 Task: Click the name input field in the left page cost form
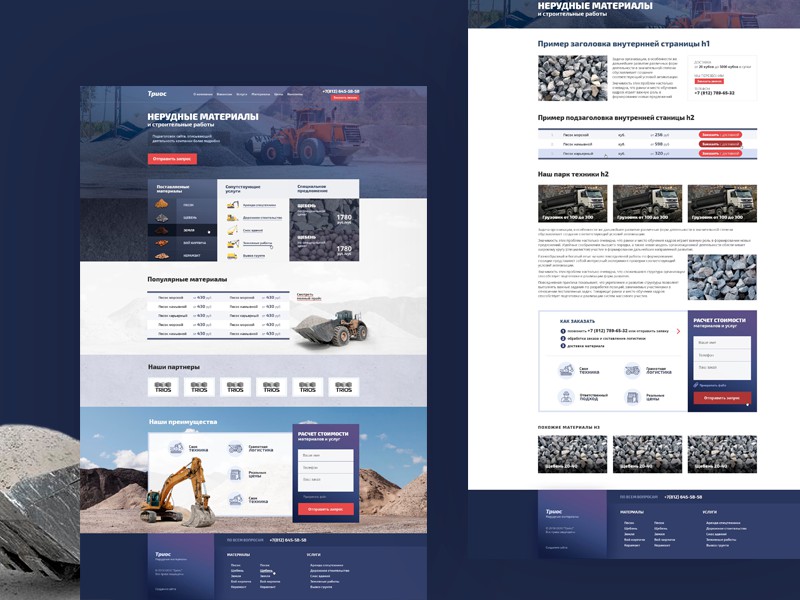tap(326, 455)
